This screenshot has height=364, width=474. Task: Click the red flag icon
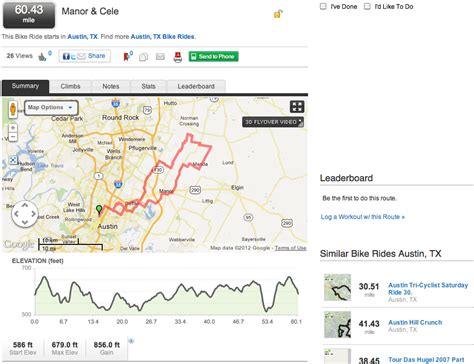tap(127, 57)
